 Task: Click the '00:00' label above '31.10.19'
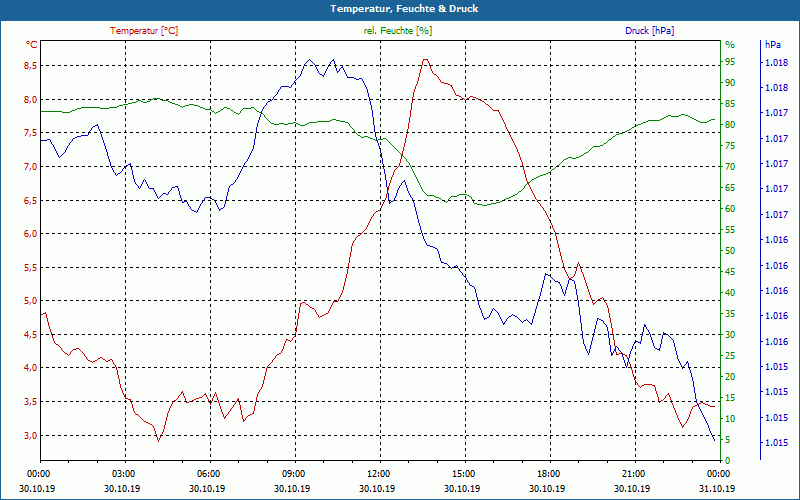pyautogui.click(x=717, y=474)
